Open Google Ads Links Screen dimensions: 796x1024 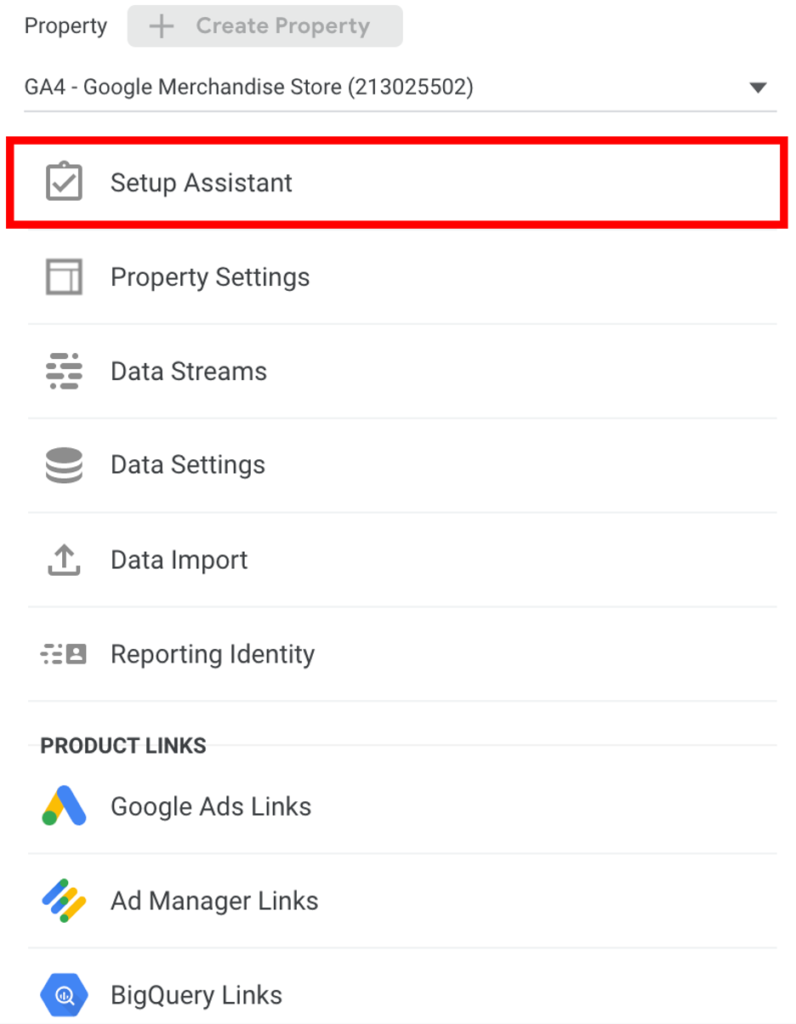210,806
